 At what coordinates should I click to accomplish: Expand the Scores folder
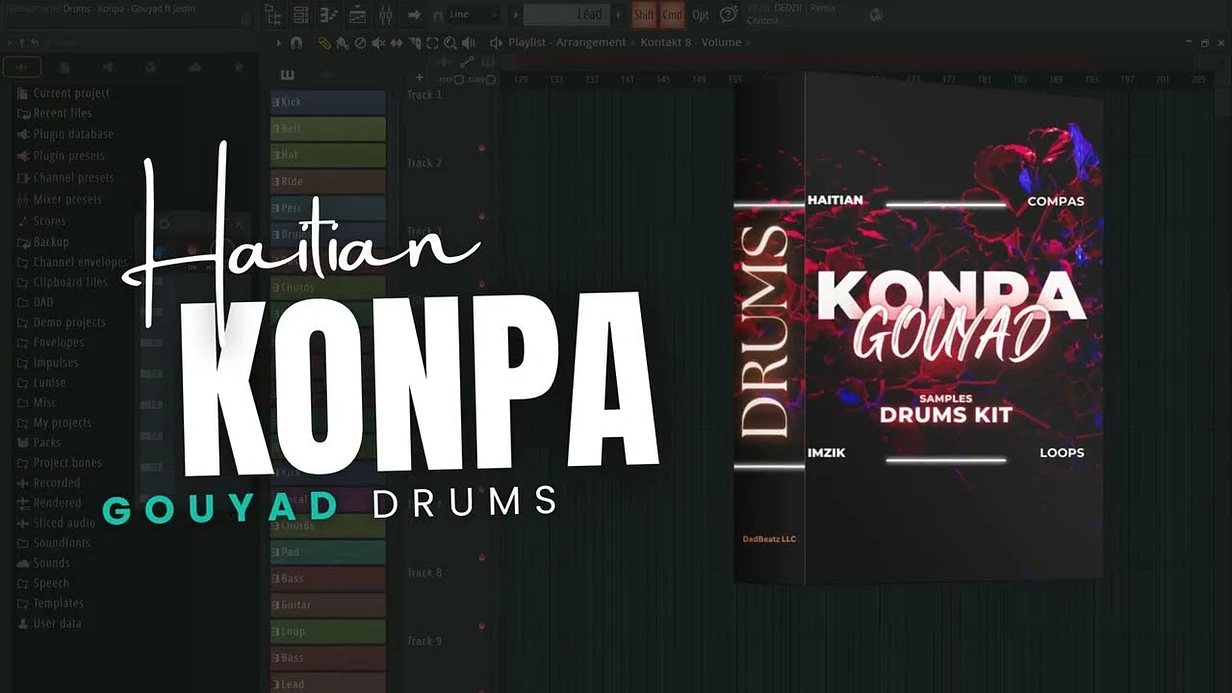point(41,221)
